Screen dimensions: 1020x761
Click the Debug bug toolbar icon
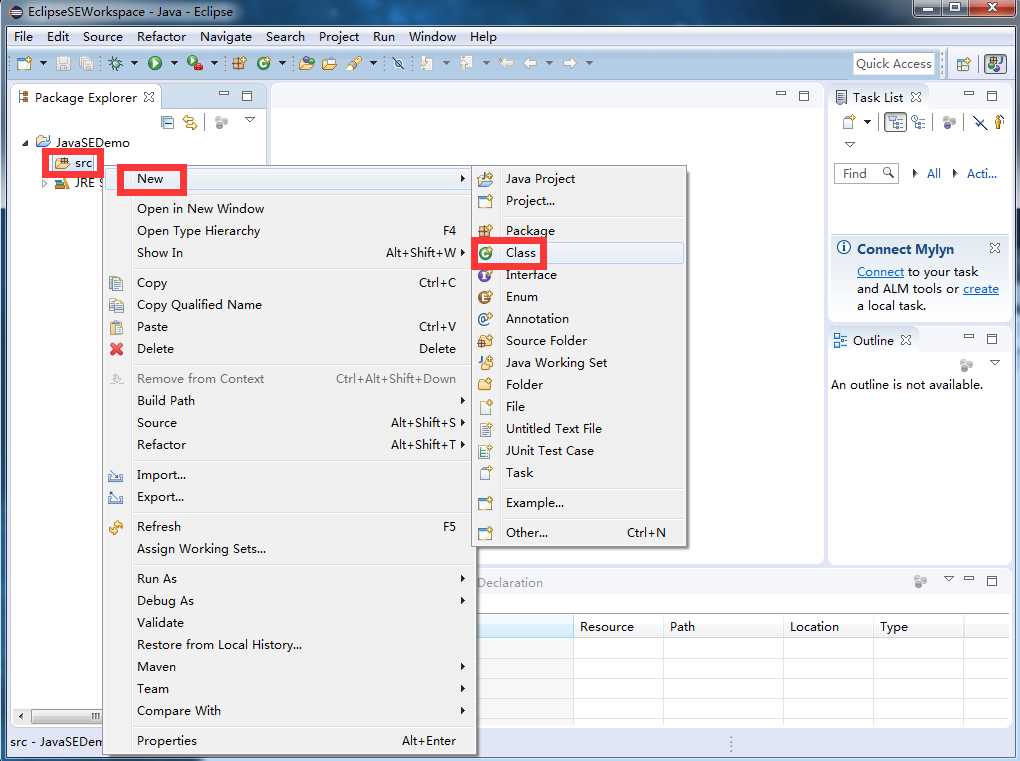(x=115, y=63)
